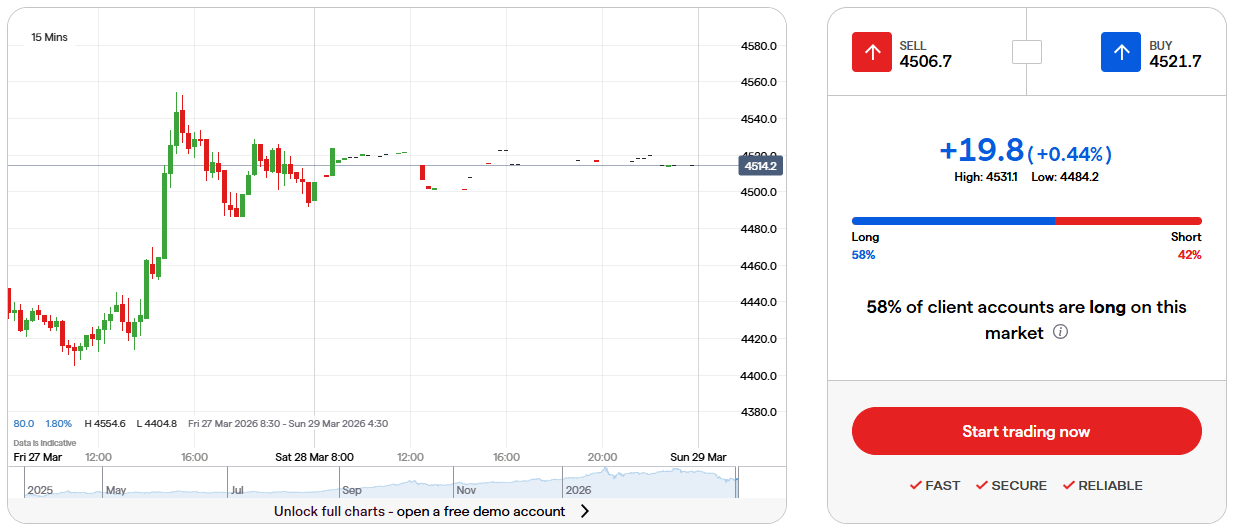Open the Unlock full charts demo account link
Screen dimensions: 1233x529
click(419, 511)
